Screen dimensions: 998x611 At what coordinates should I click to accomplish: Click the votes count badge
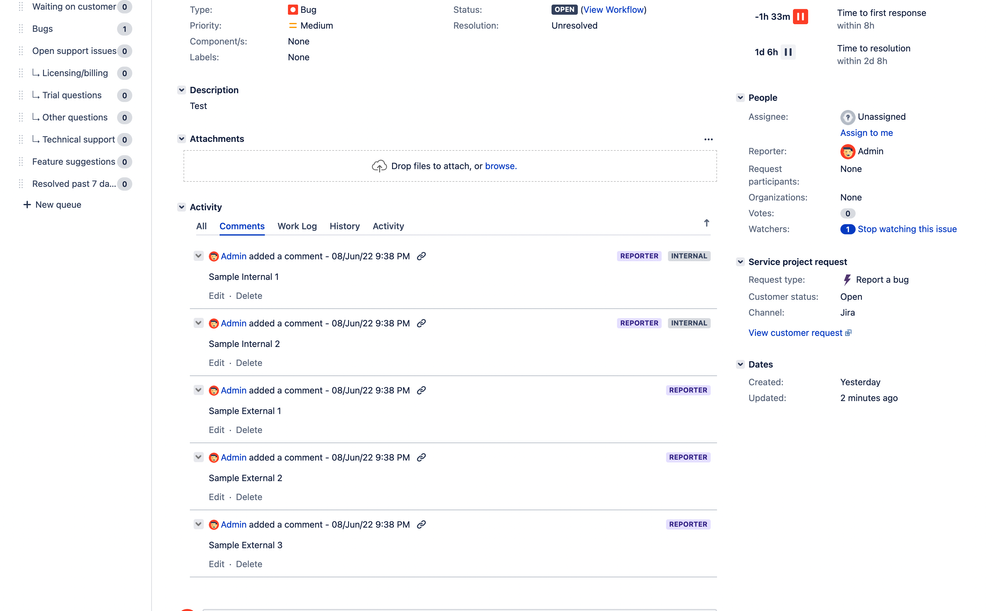pyautogui.click(x=847, y=214)
